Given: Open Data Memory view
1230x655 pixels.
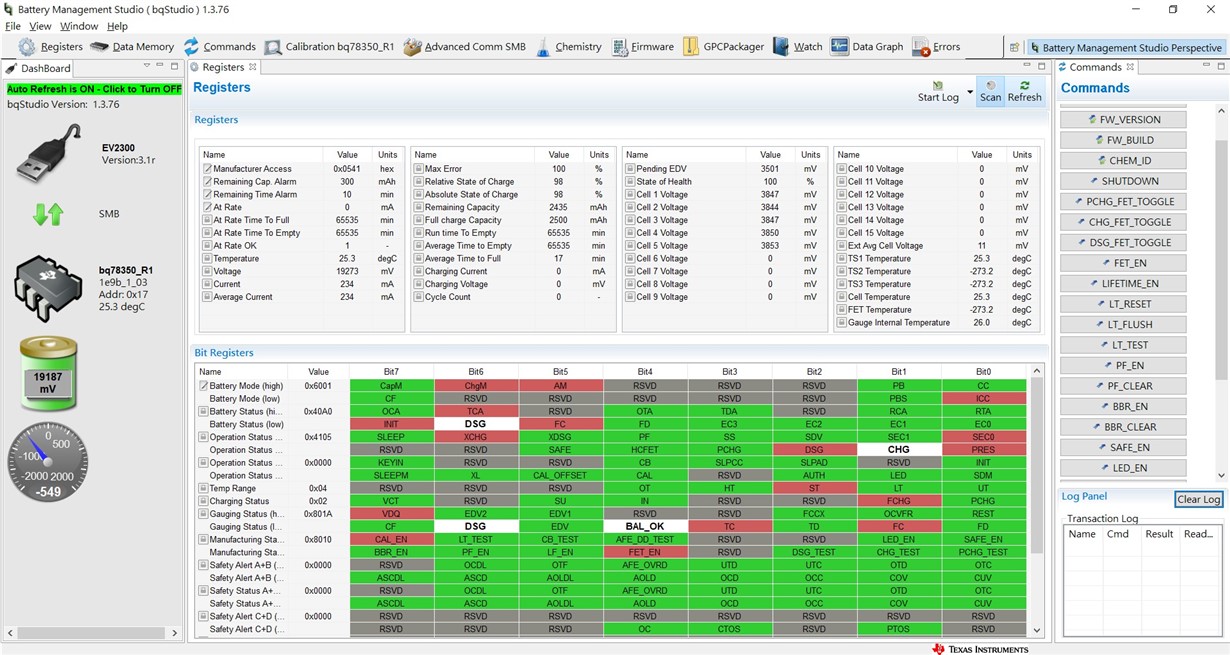Looking at the screenshot, I should pyautogui.click(x=131, y=47).
